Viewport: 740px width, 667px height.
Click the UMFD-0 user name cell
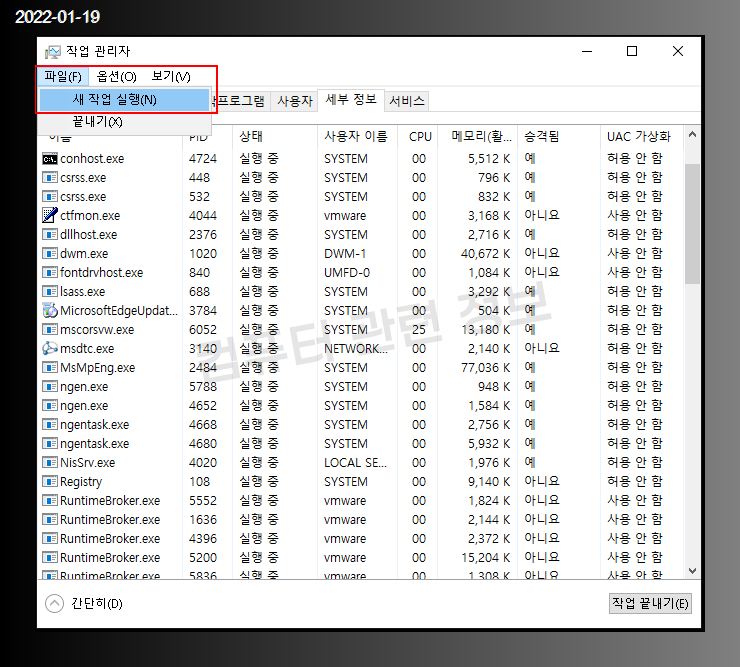347,272
